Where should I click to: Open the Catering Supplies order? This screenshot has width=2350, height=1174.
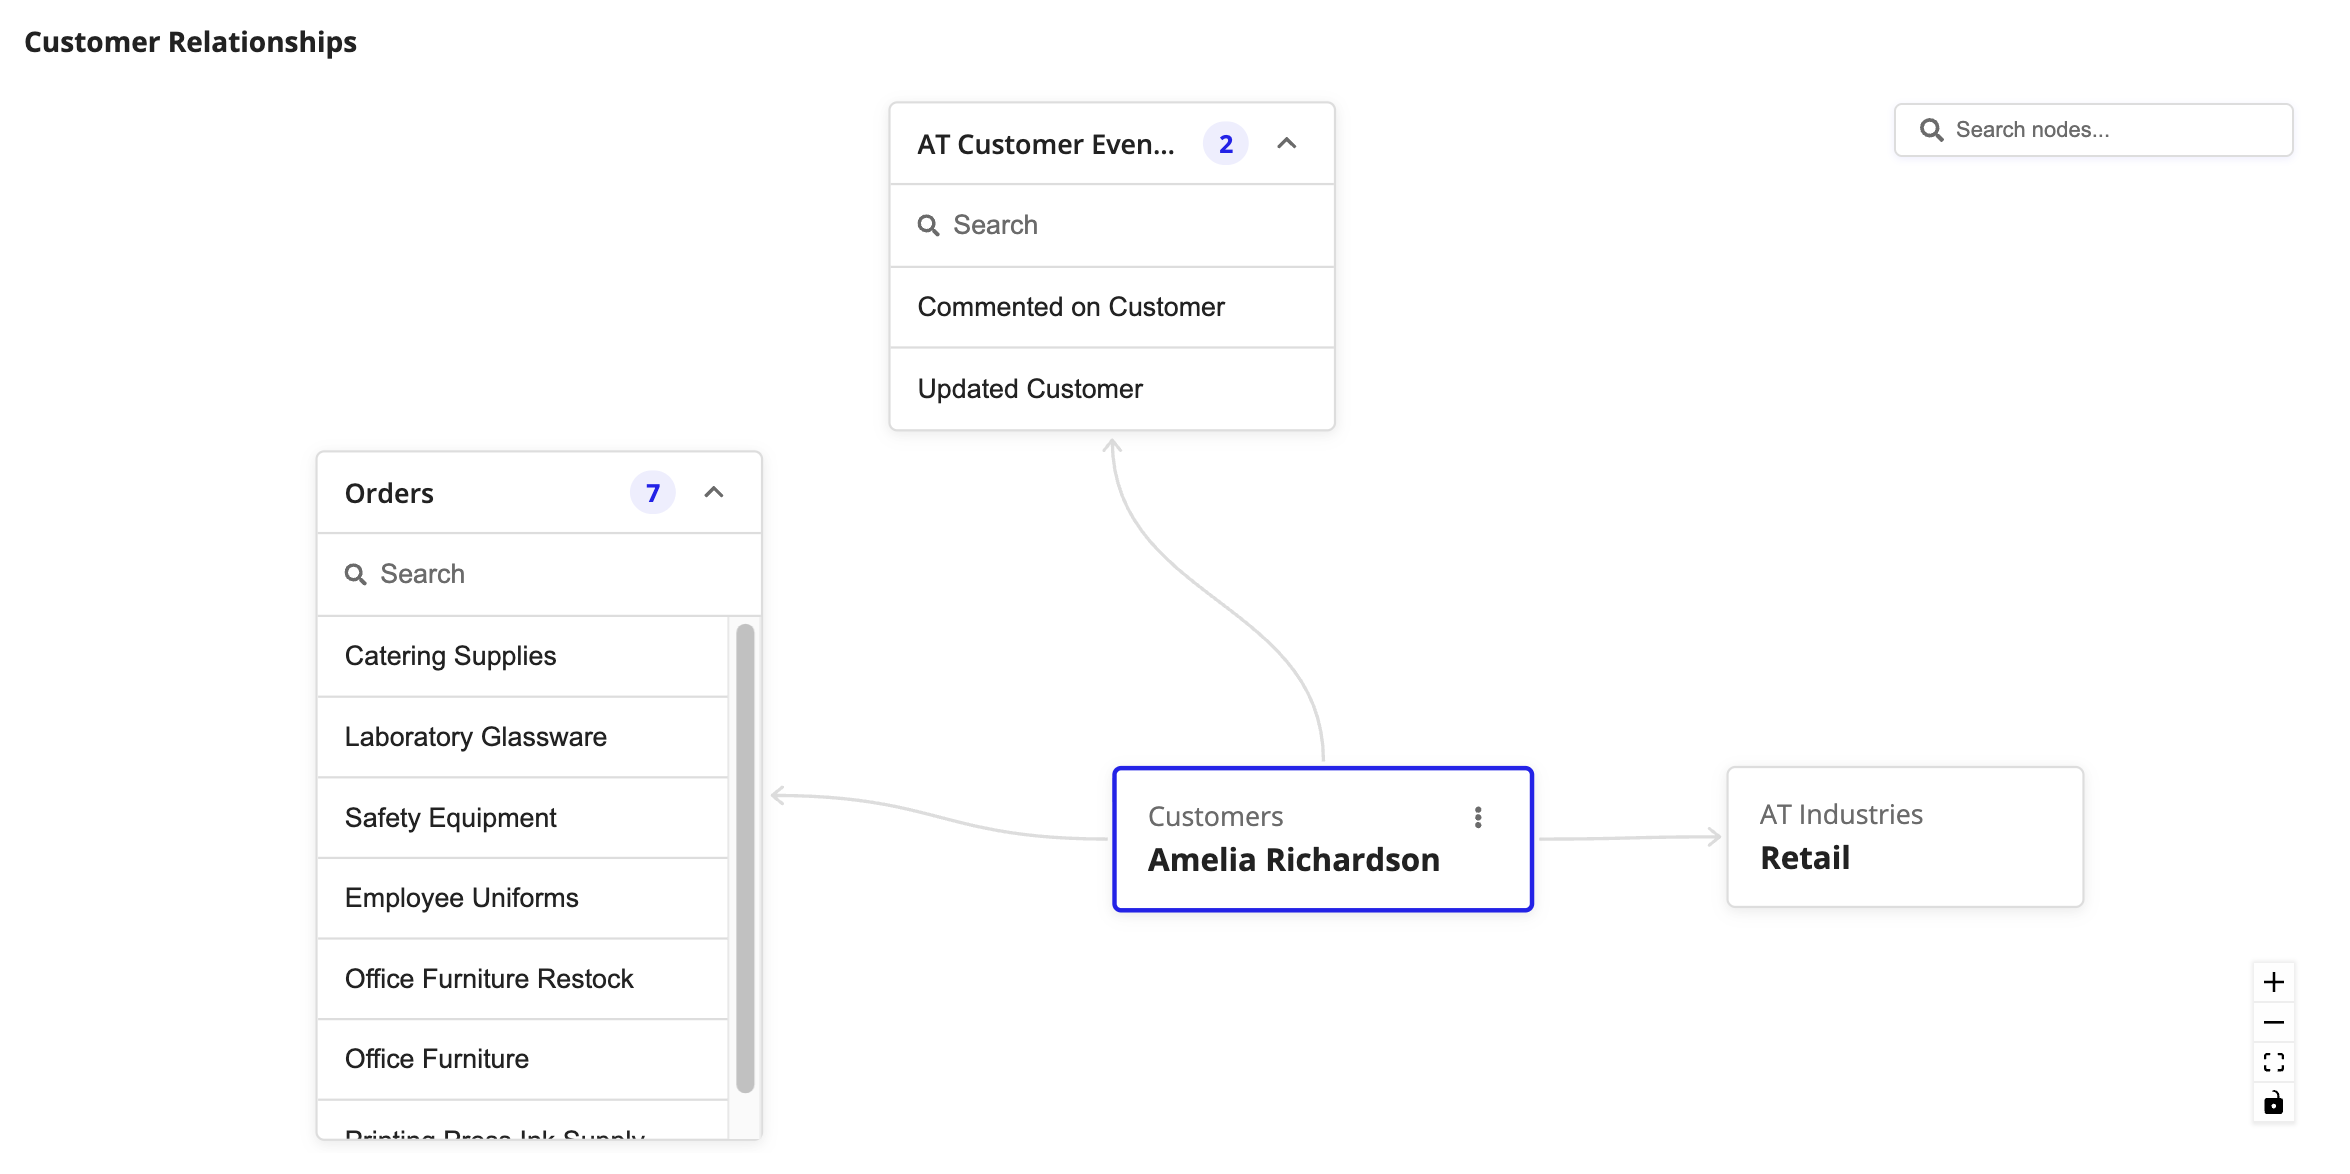point(522,656)
